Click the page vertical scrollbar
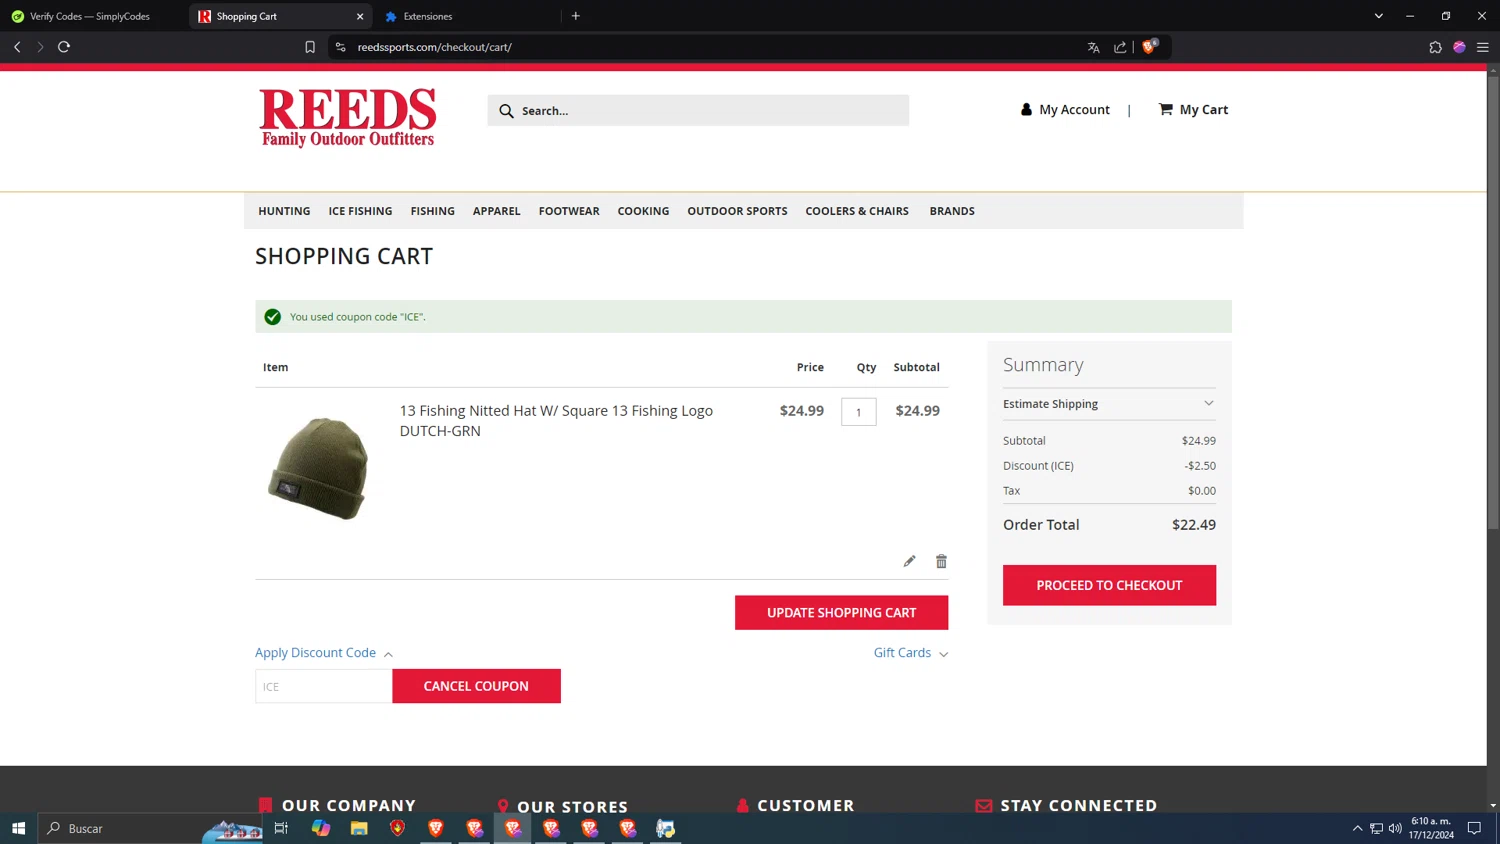 click(x=1493, y=300)
